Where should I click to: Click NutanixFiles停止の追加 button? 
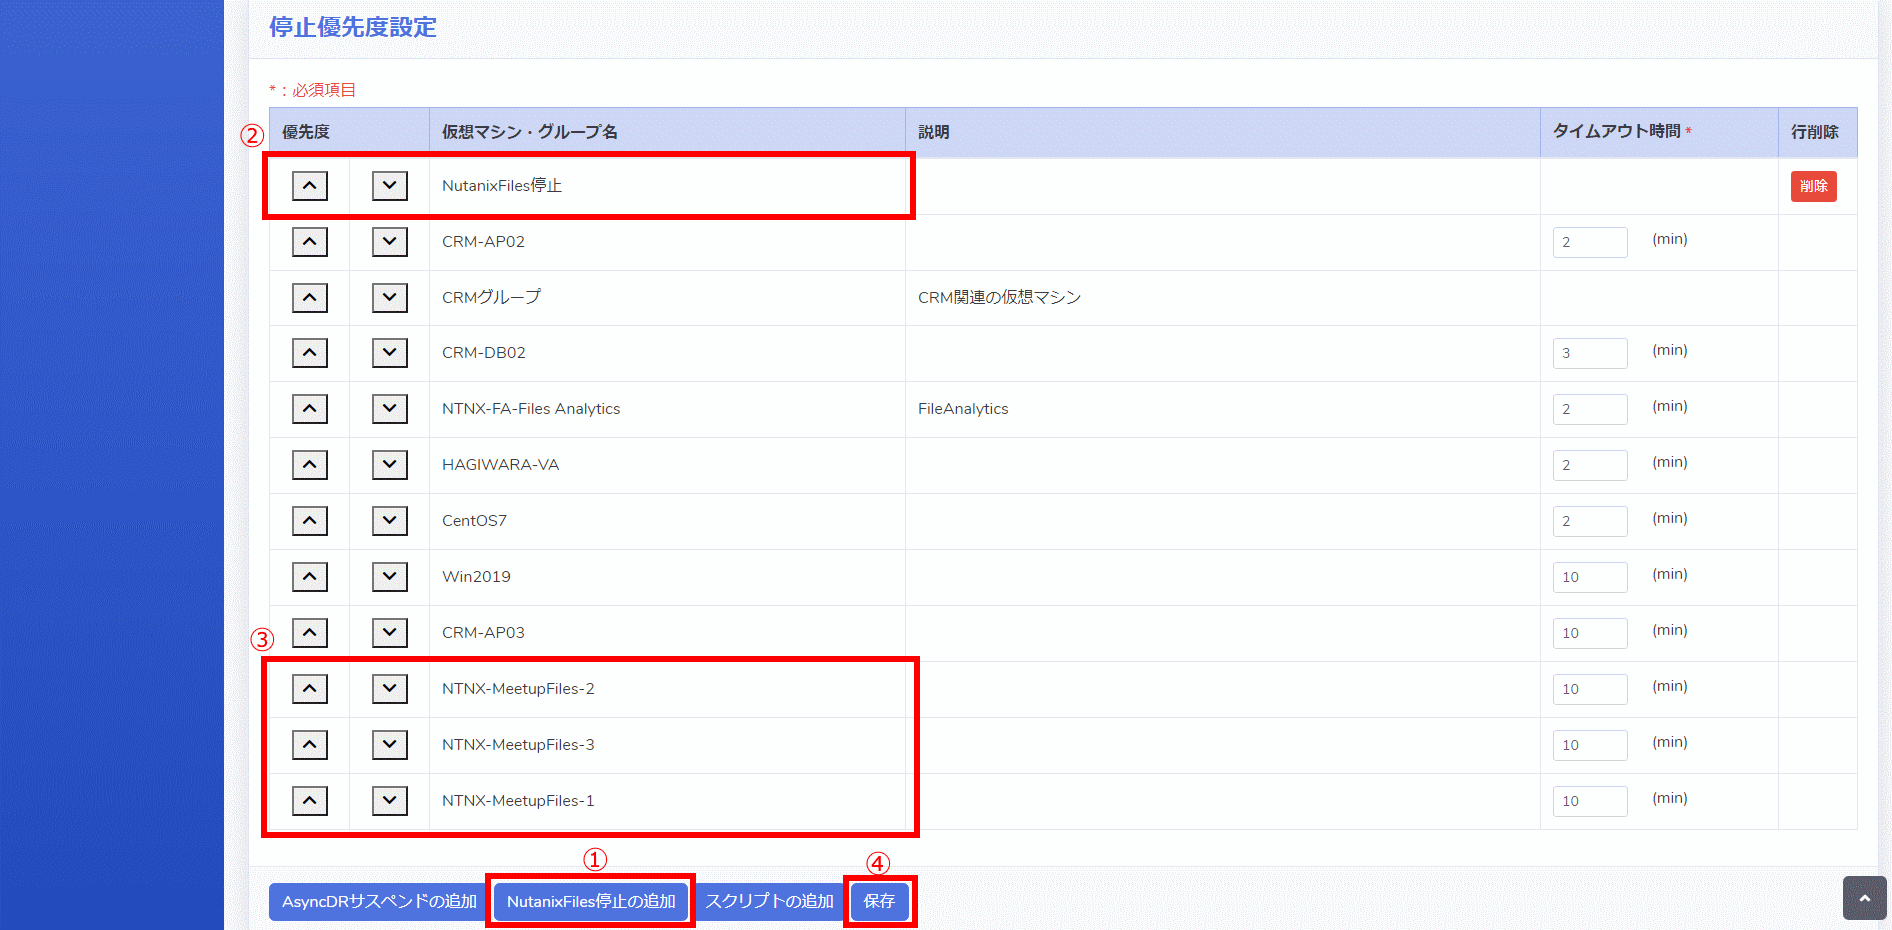coord(591,902)
